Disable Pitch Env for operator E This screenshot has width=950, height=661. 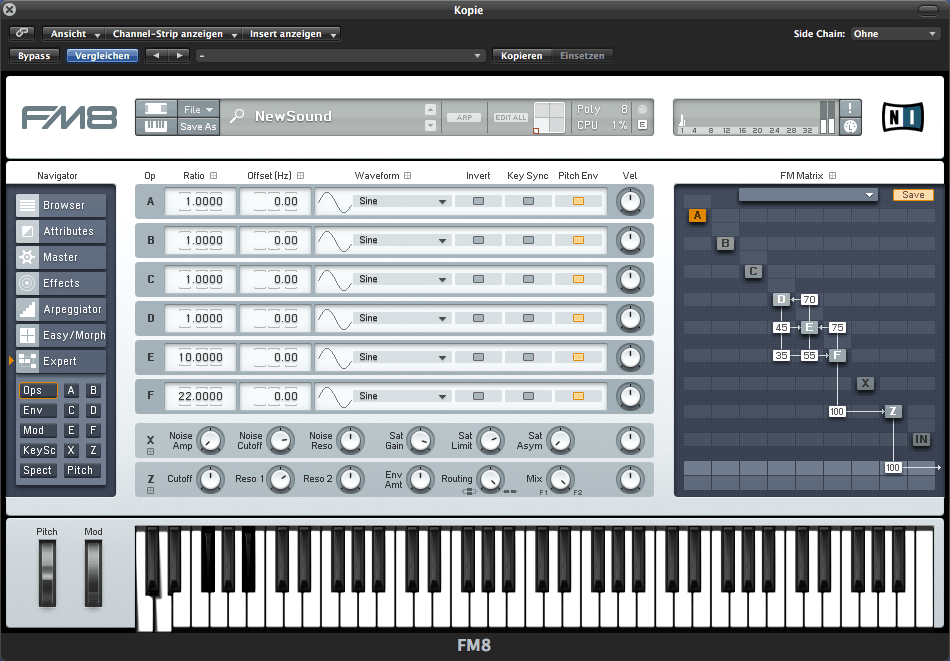pos(578,357)
